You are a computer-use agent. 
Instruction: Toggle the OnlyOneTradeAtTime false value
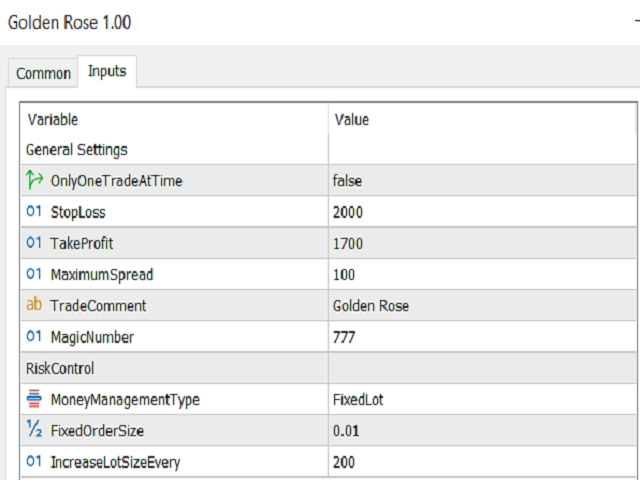482,180
